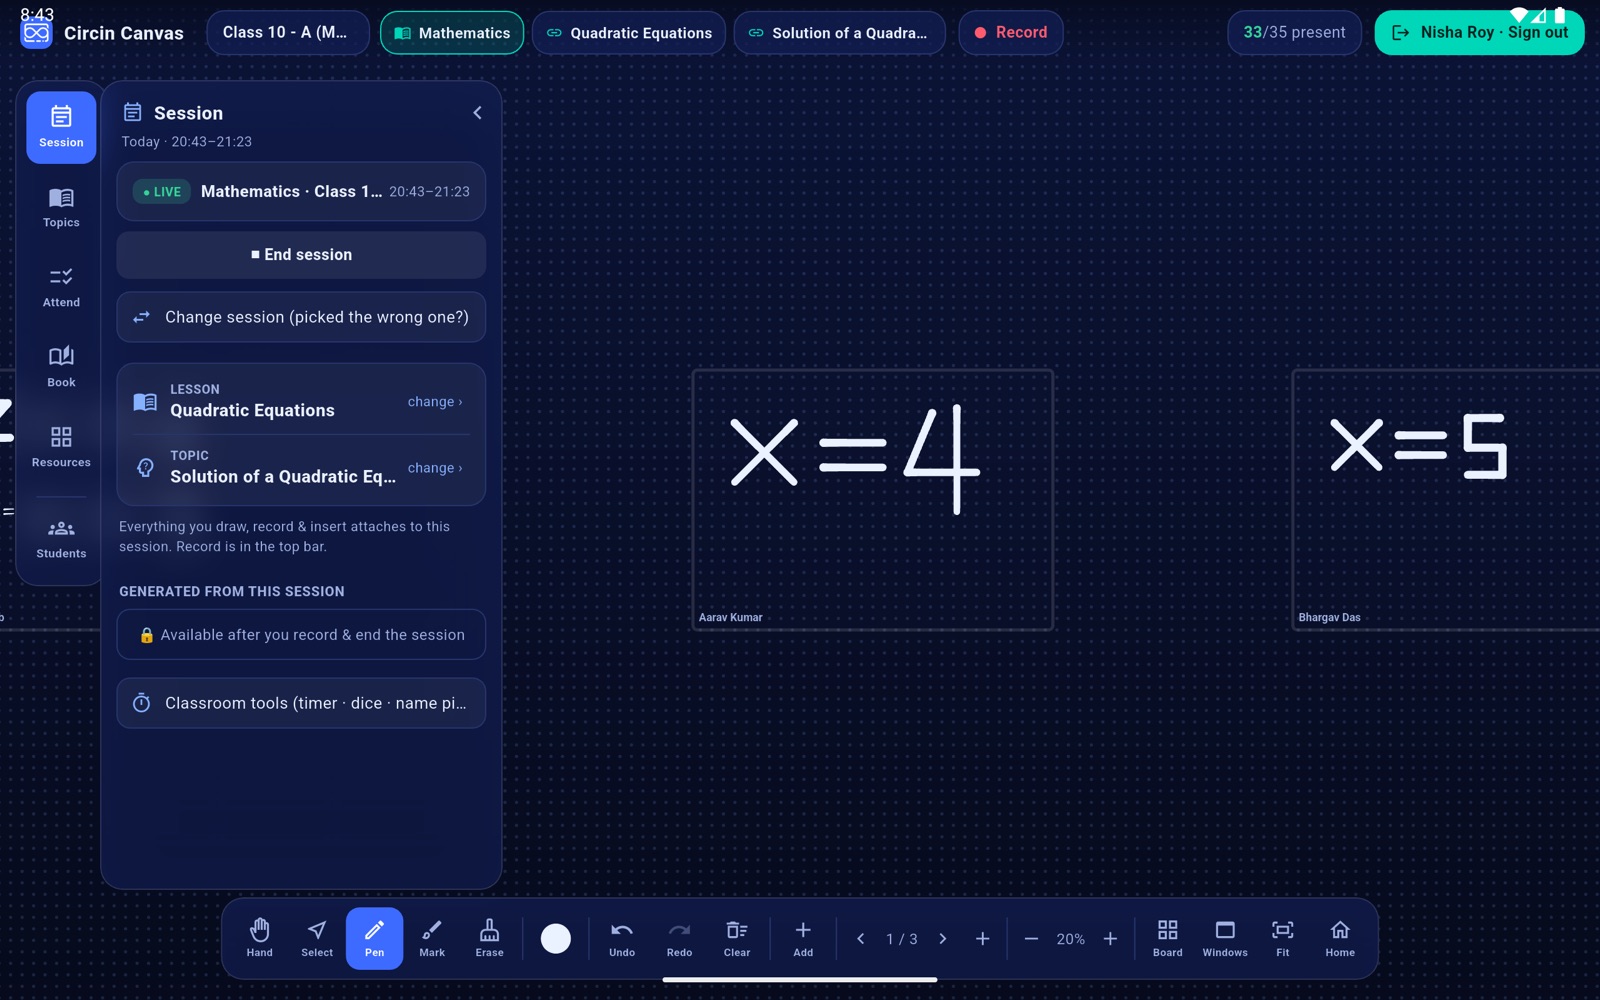Open the Students sidebar panel
Screen dimensions: 1600x1000
coord(61,539)
